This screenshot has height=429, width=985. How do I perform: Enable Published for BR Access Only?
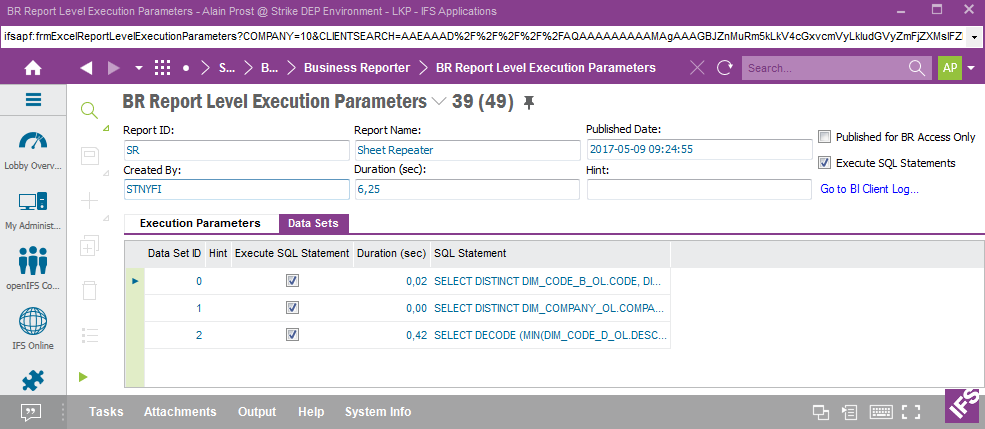point(825,137)
